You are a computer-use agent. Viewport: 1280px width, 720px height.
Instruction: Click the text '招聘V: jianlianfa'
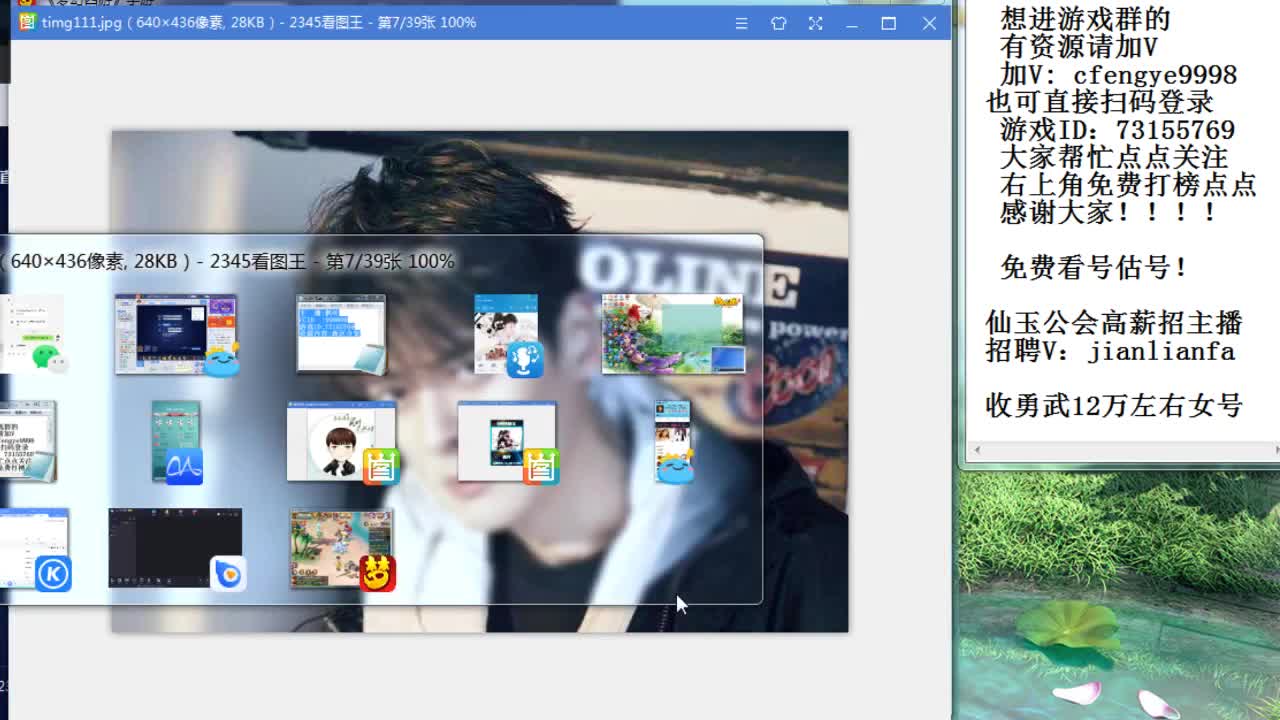pos(1110,351)
